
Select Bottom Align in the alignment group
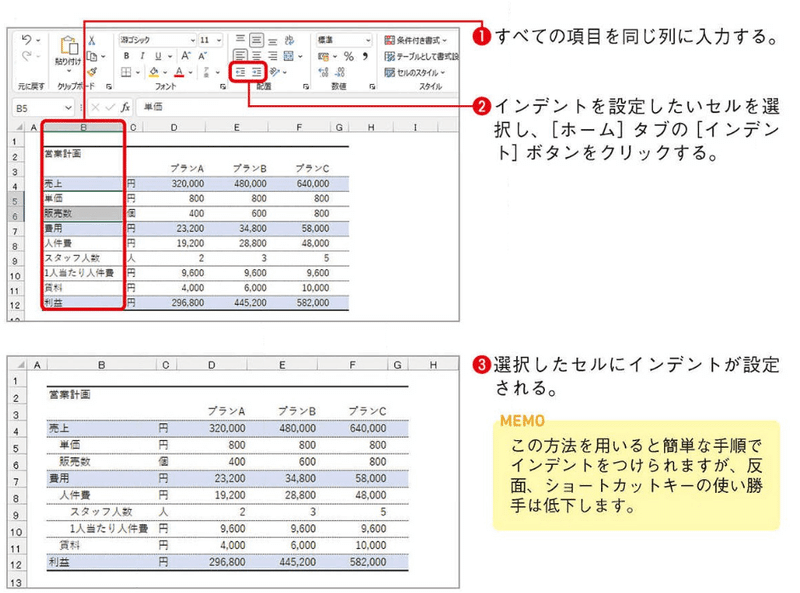pyautogui.click(x=273, y=40)
